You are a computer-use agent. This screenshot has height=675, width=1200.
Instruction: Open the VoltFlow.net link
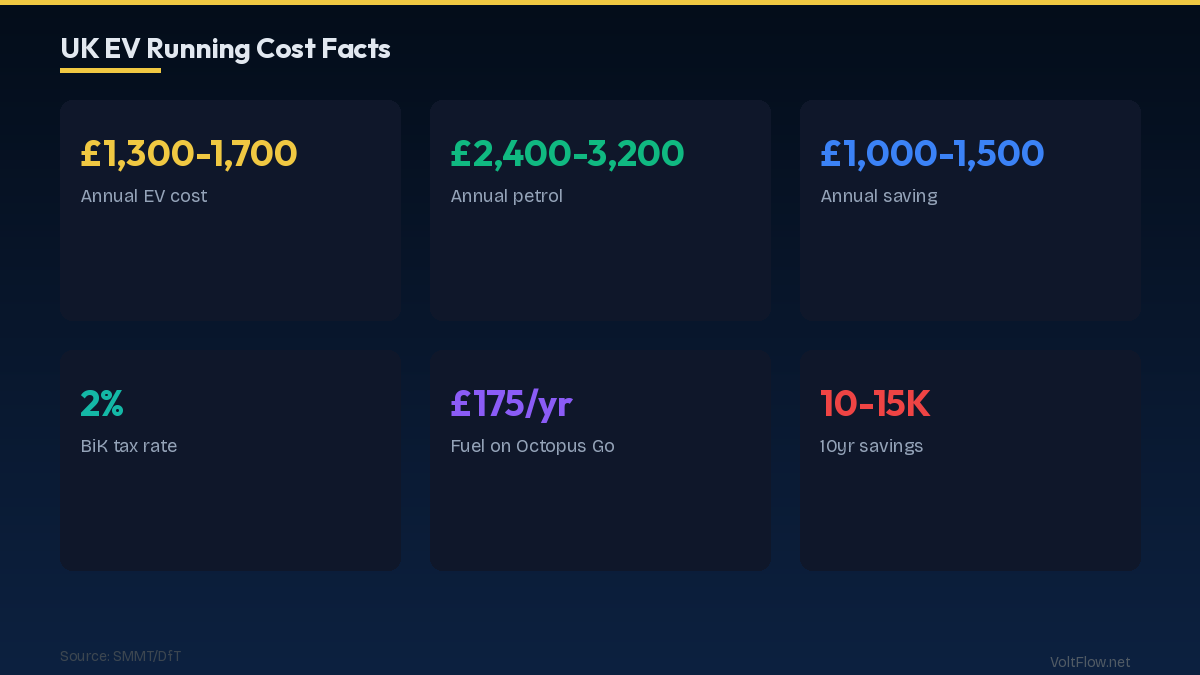(x=1090, y=662)
